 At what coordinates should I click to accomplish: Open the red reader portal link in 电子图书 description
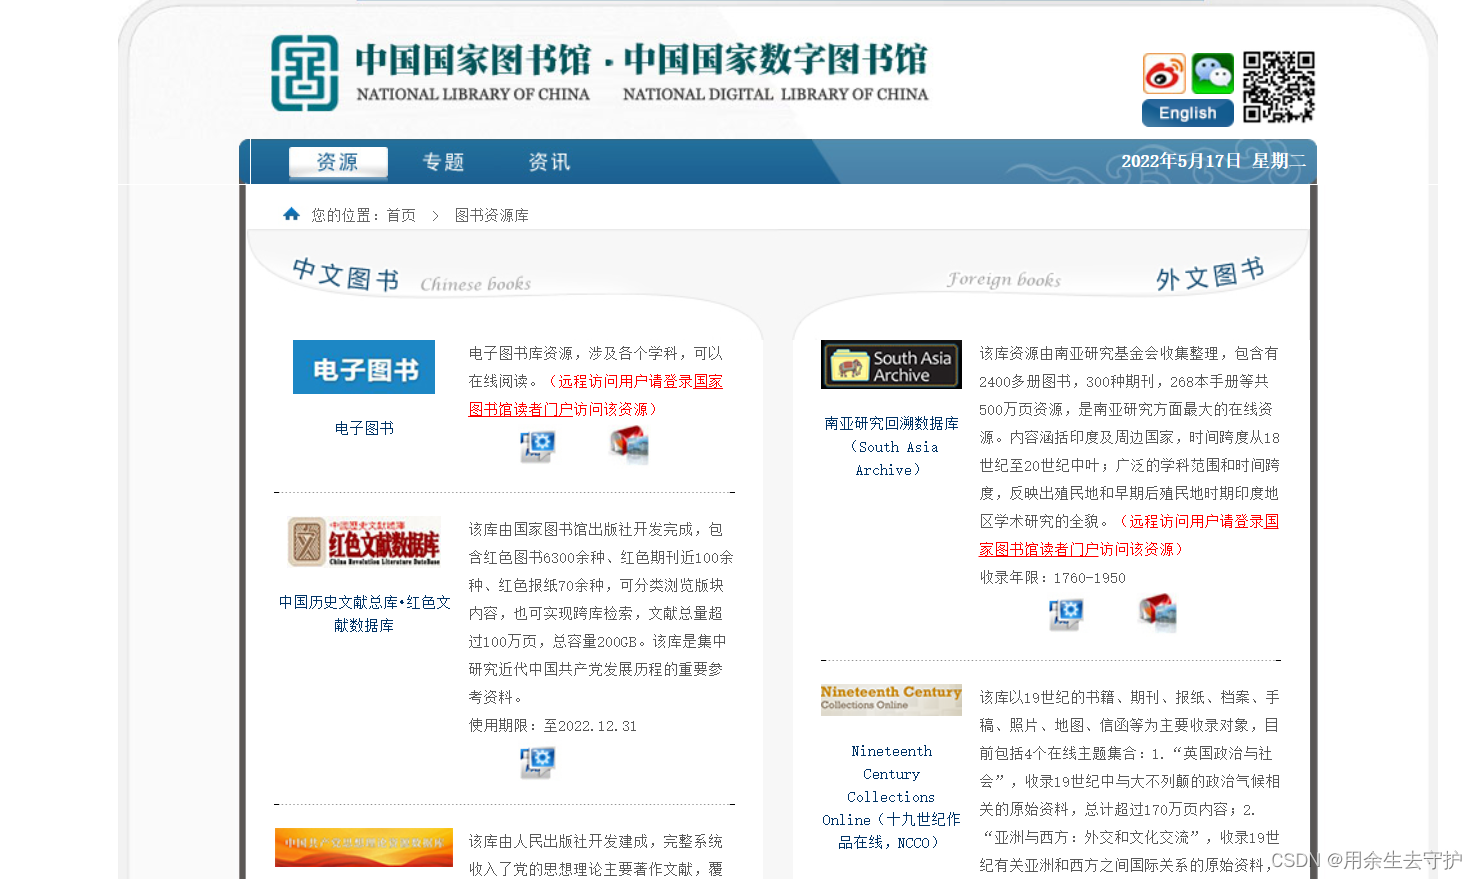596,395
